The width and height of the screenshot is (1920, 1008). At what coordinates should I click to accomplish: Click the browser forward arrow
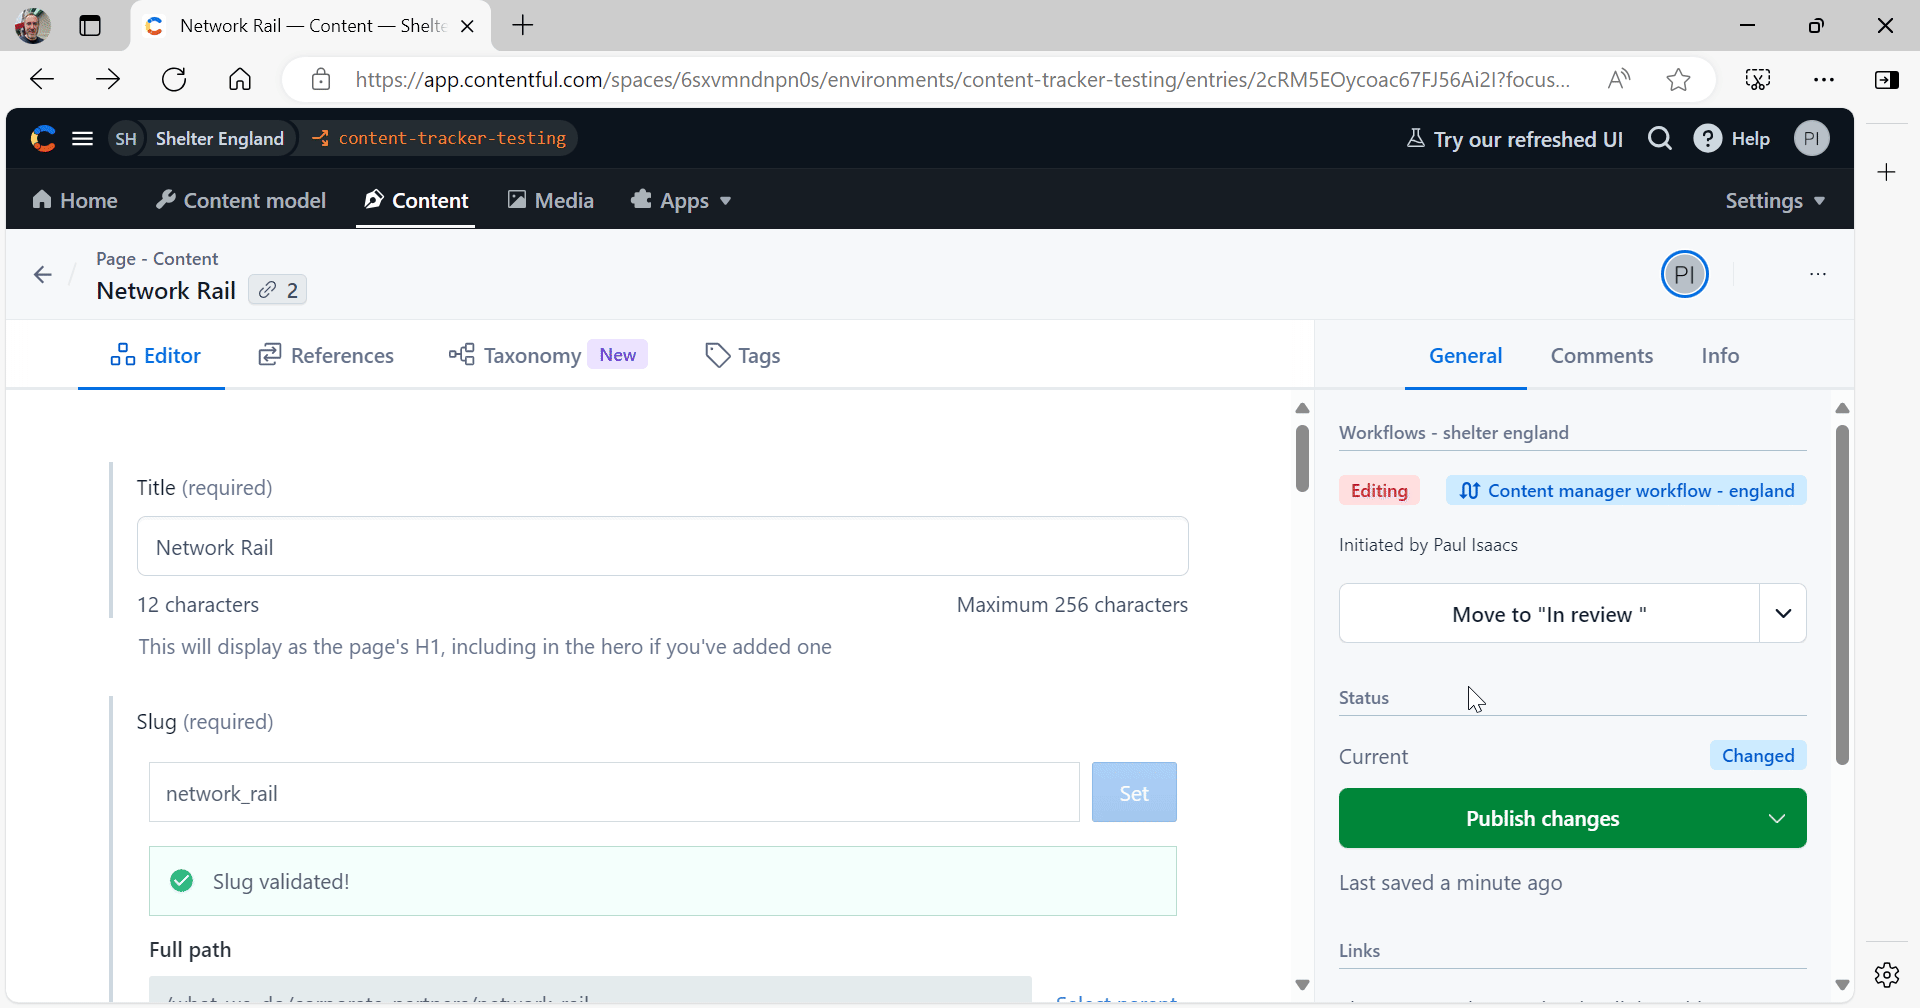click(108, 79)
